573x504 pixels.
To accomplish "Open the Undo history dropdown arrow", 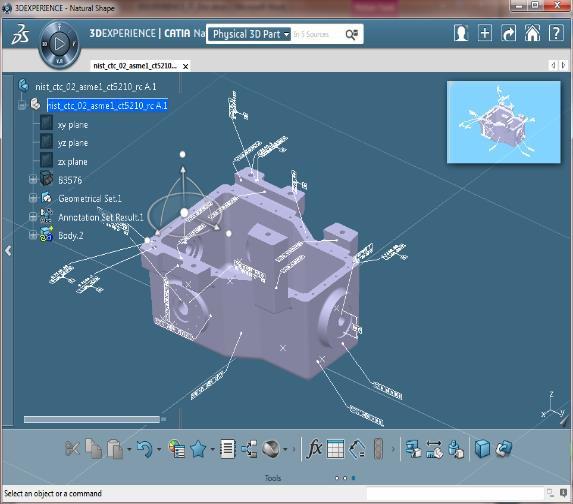I will 159,449.
